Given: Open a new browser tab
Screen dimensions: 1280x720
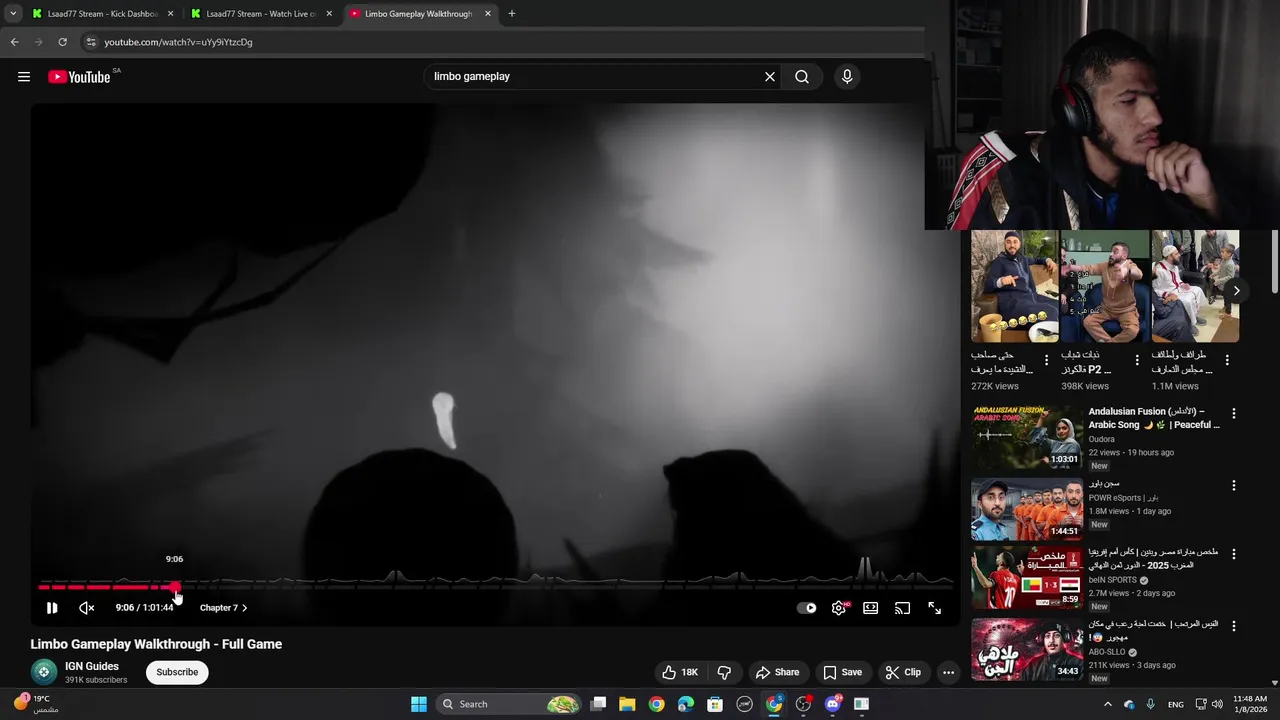Looking at the screenshot, I should [x=512, y=14].
